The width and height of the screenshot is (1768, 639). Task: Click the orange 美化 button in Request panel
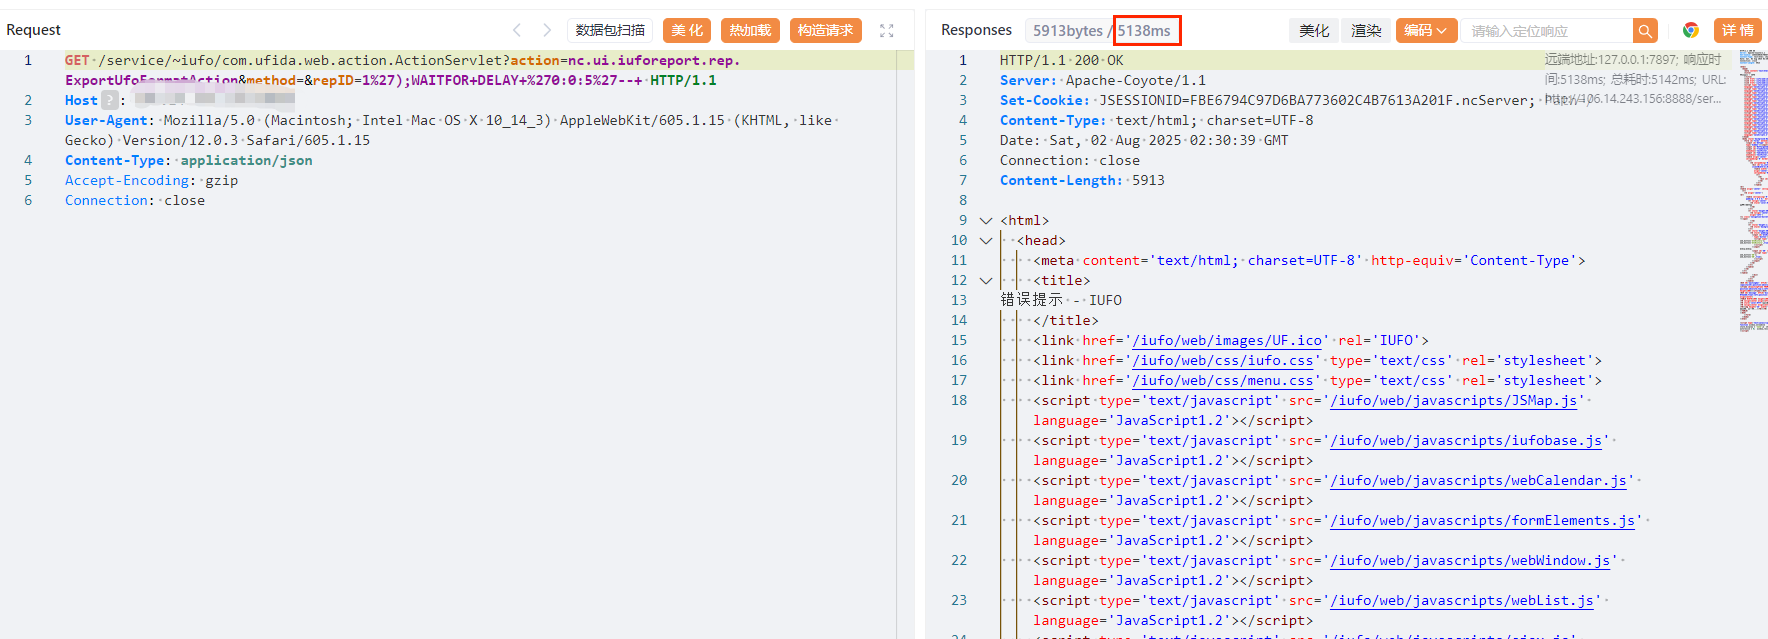(687, 31)
